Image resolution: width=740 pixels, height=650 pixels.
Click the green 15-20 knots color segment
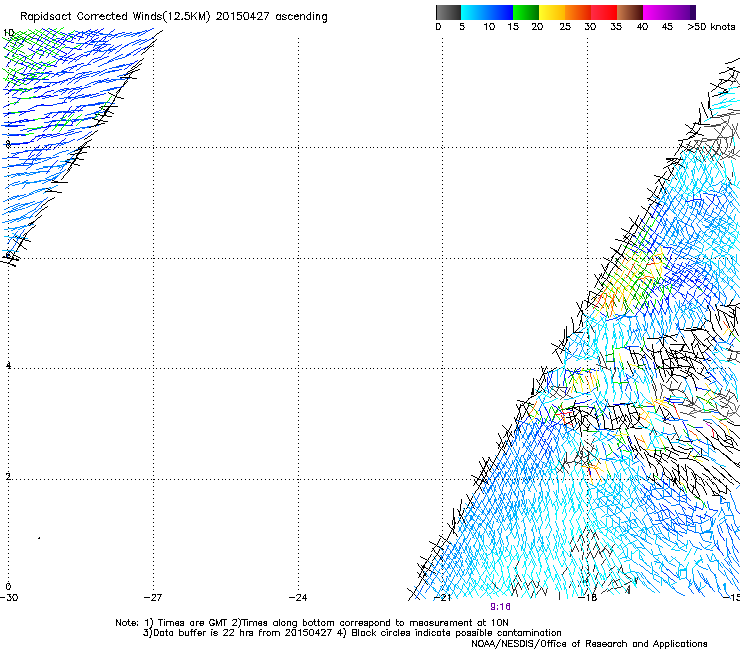(526, 12)
